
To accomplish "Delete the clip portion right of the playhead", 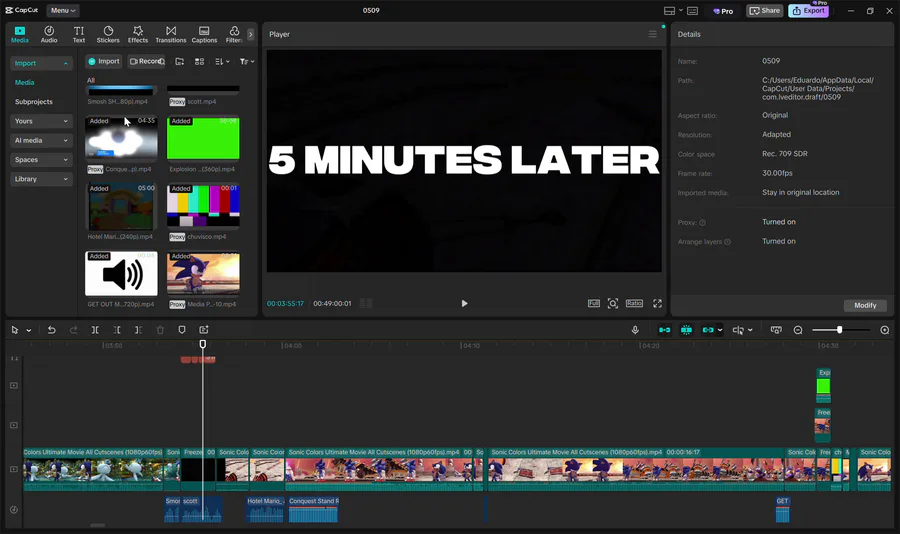I will point(138,330).
